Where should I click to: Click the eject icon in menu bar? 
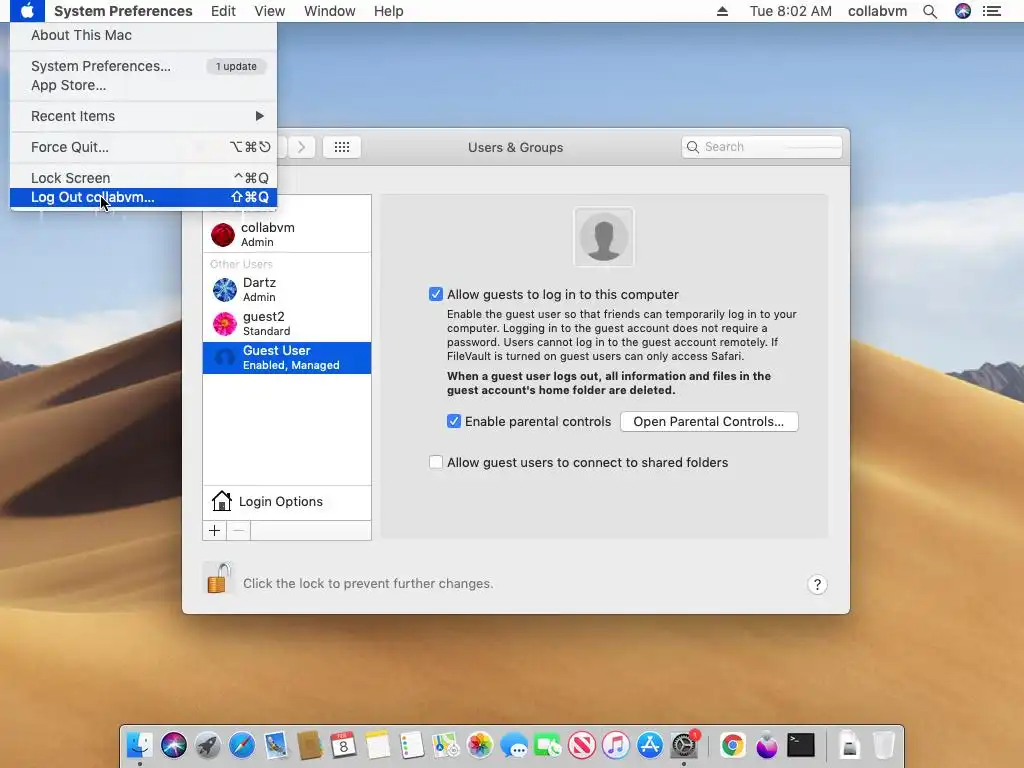pos(722,11)
